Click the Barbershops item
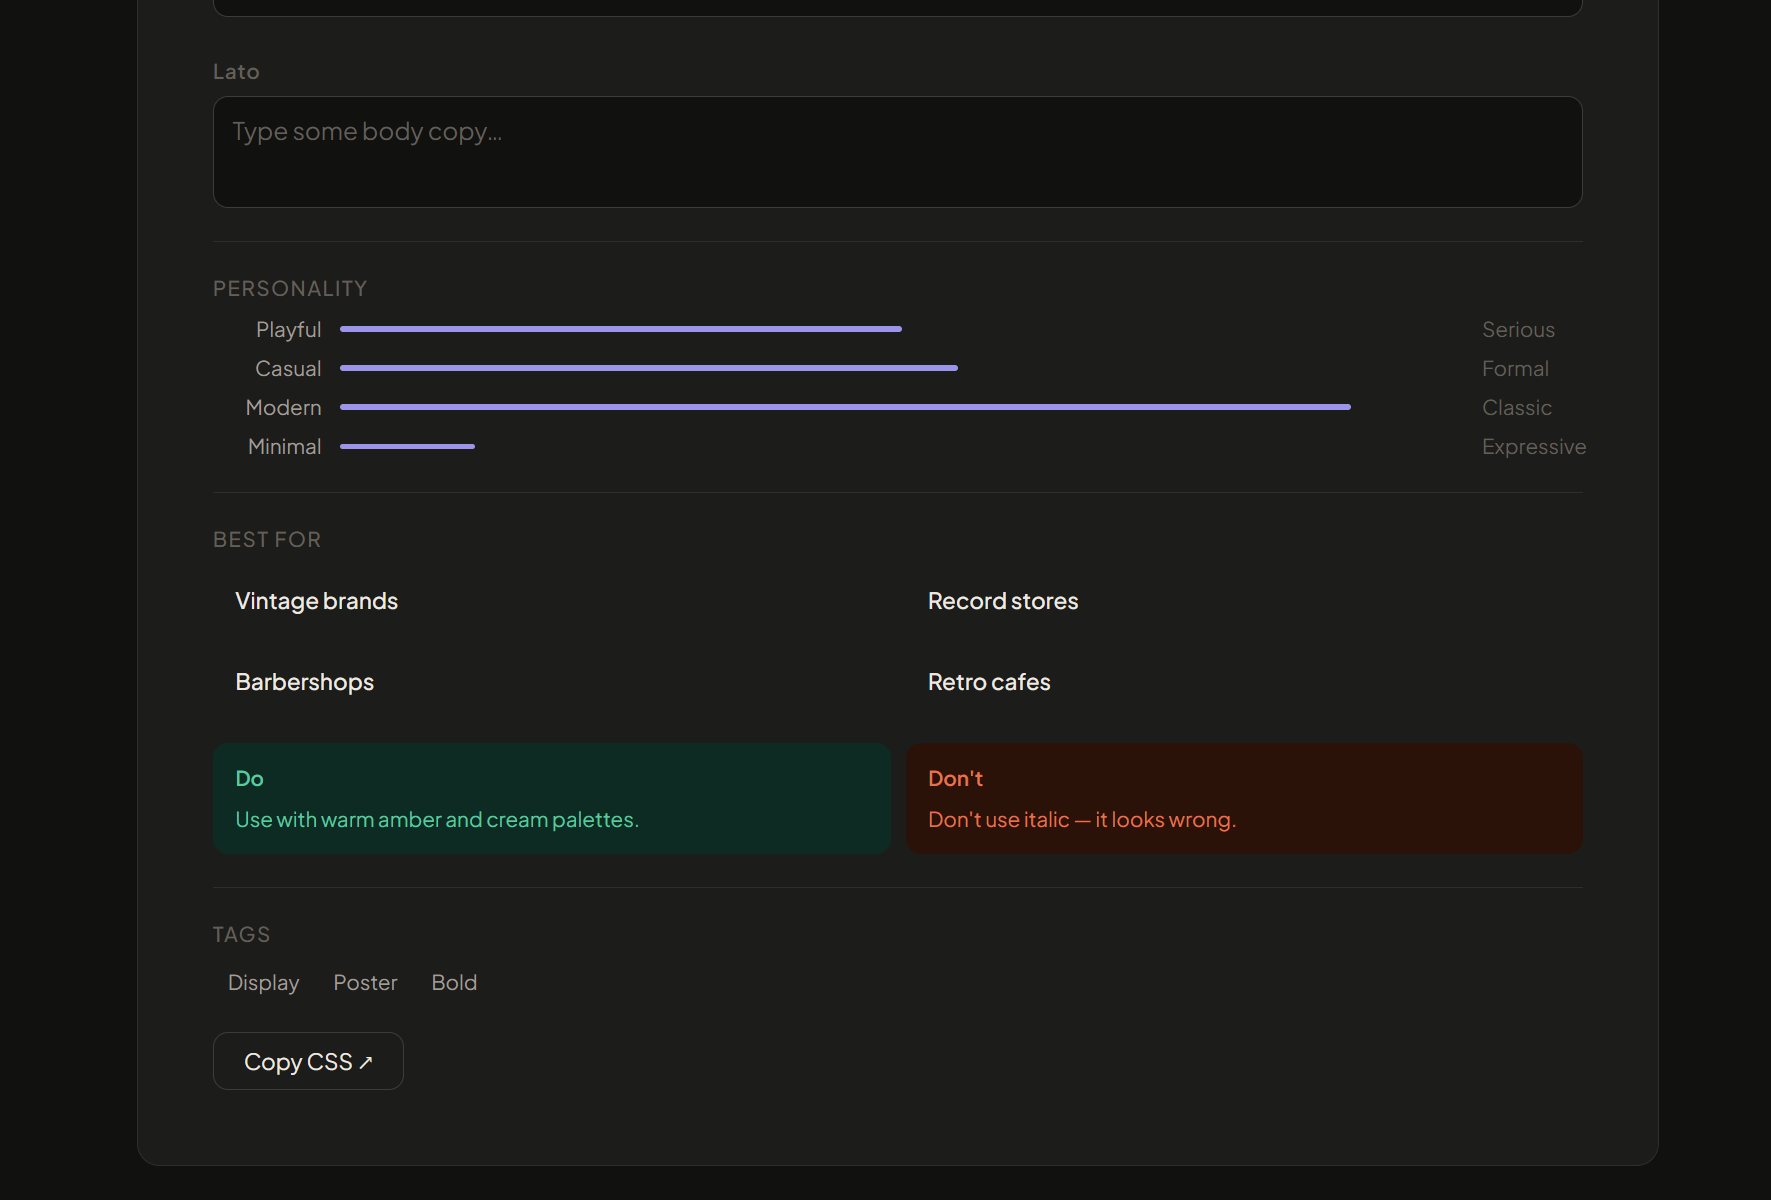This screenshot has width=1771, height=1200. (x=304, y=682)
